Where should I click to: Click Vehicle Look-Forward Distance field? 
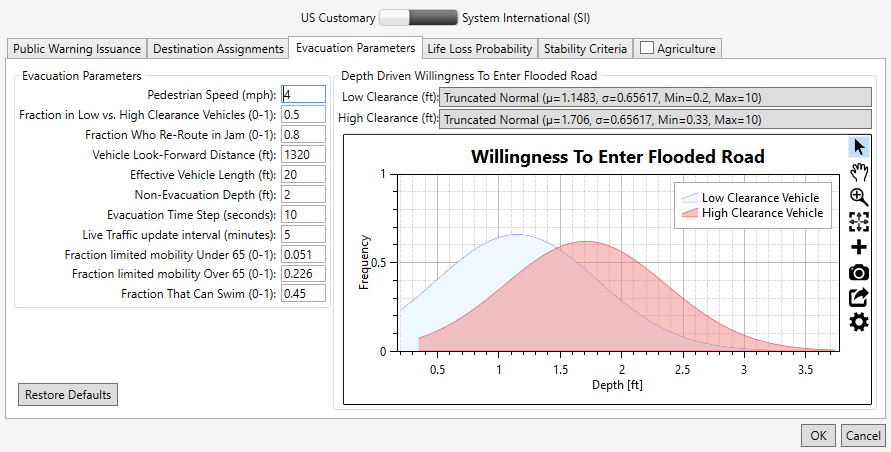(x=303, y=154)
